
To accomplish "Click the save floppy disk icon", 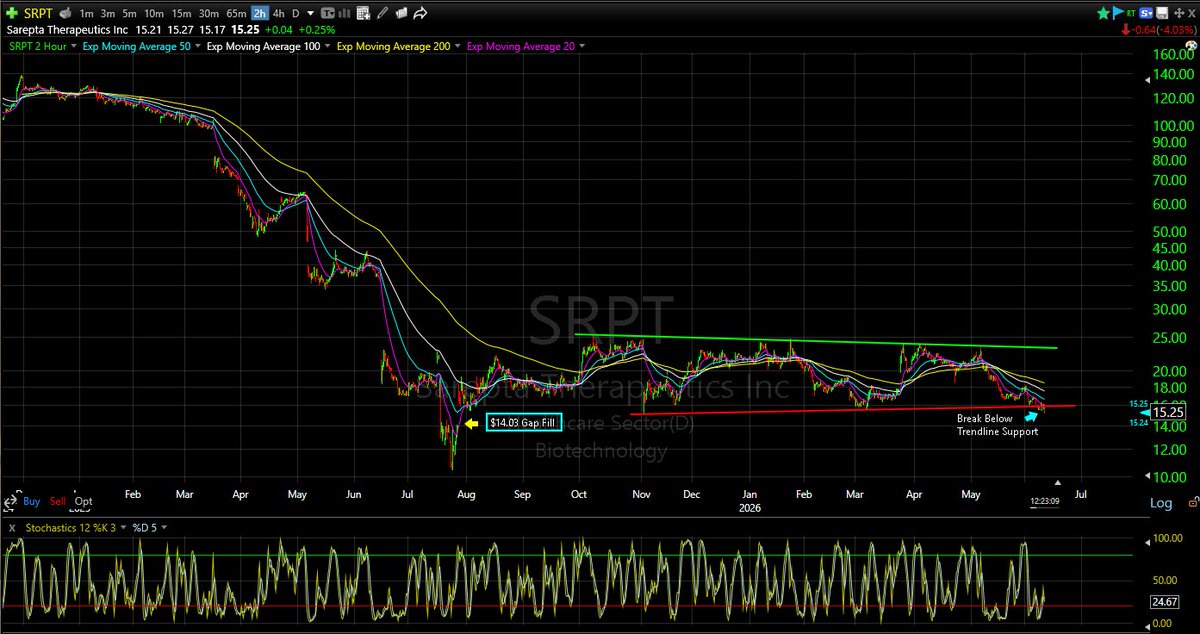I will 1162,13.
